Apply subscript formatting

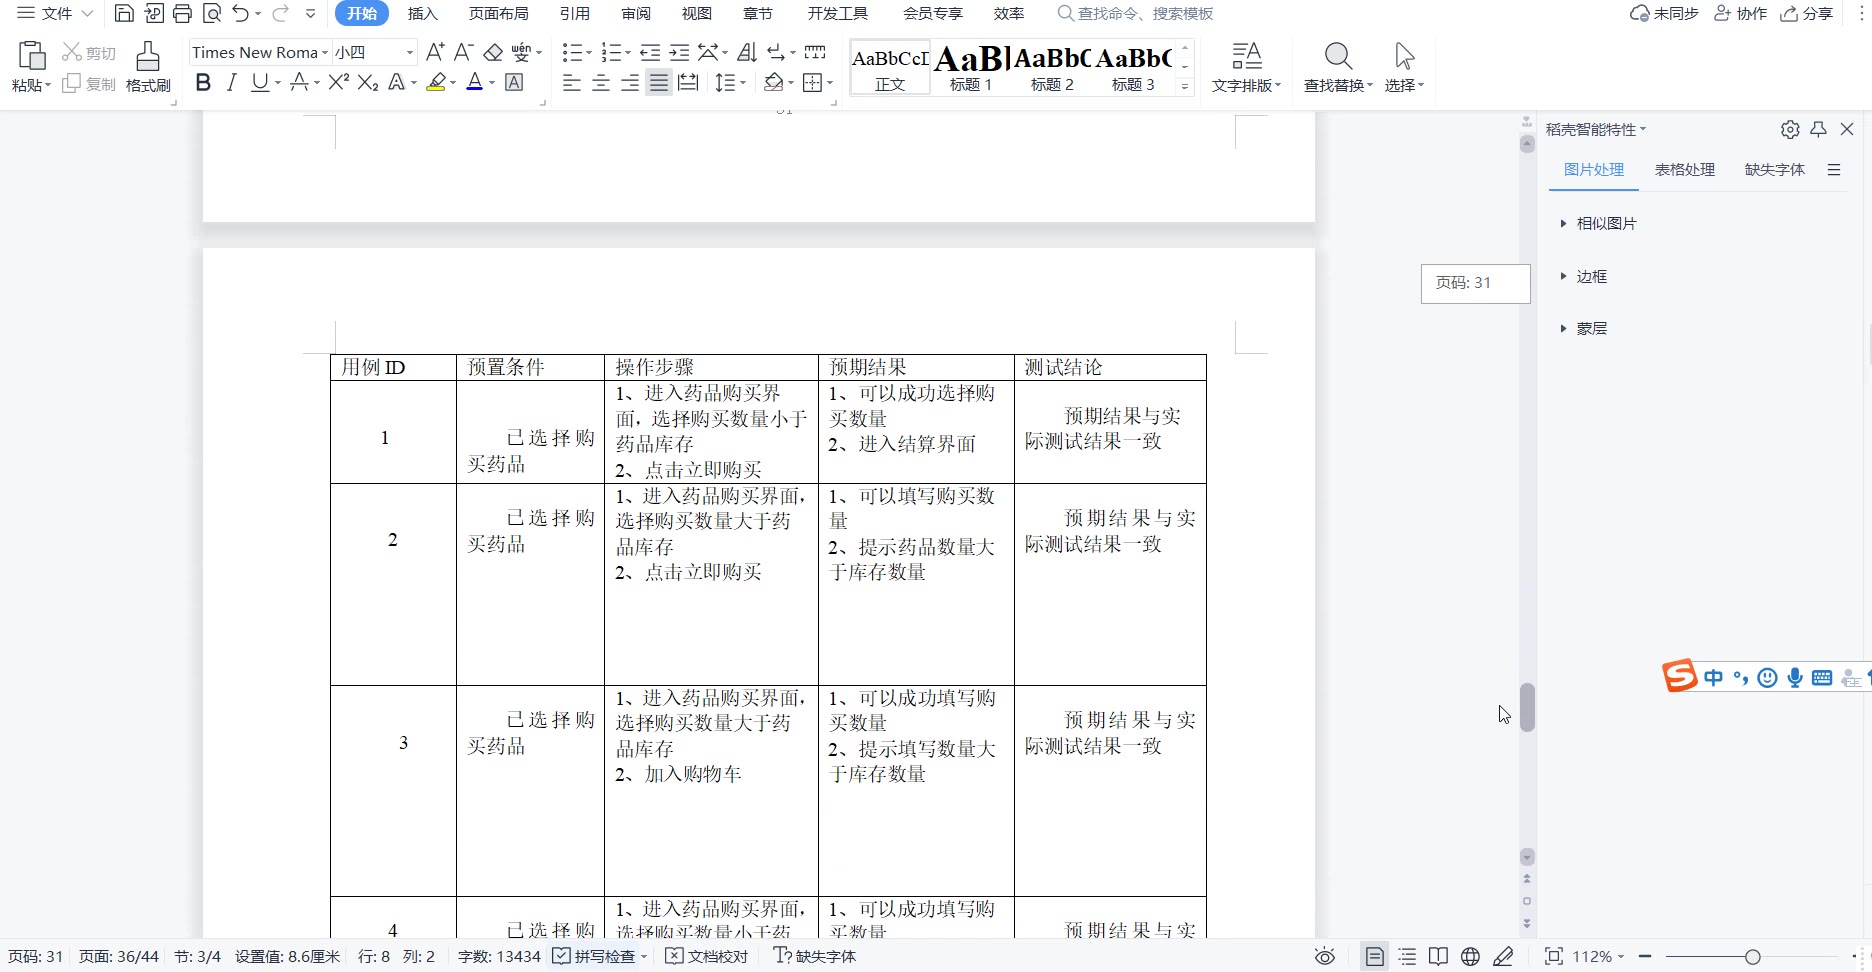(368, 82)
